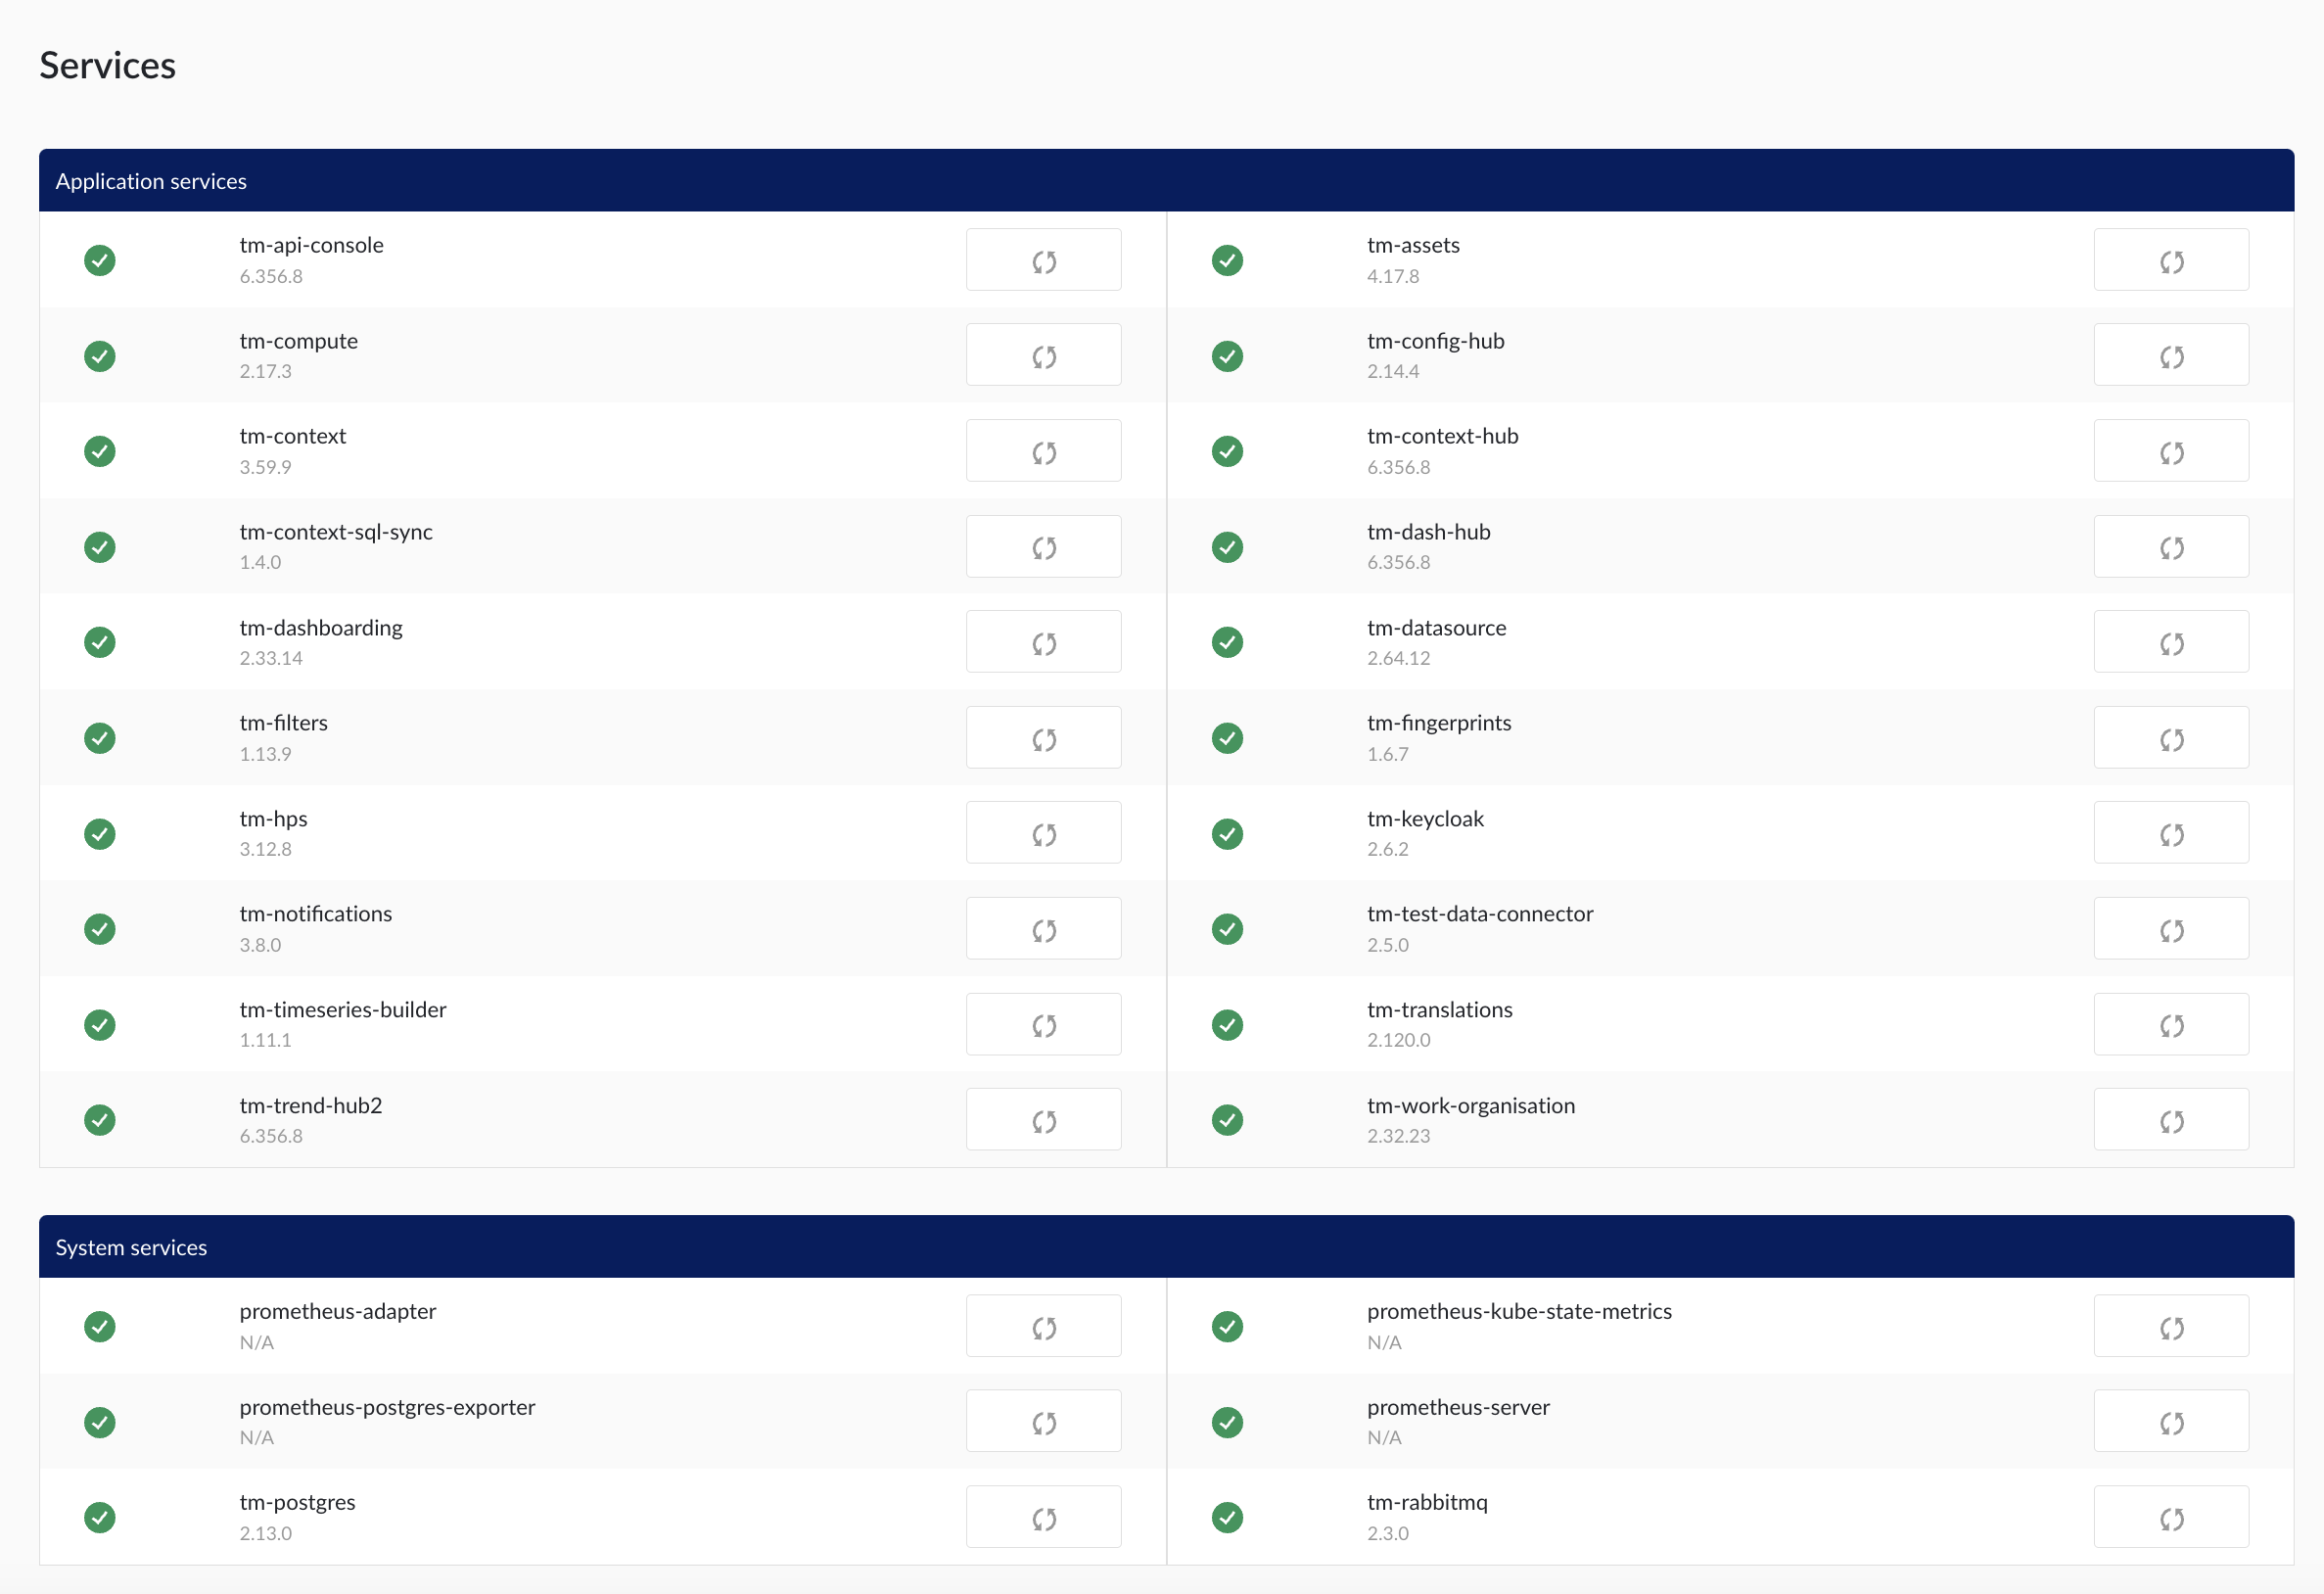Restart tm-context-sql-sync service

(1043, 546)
